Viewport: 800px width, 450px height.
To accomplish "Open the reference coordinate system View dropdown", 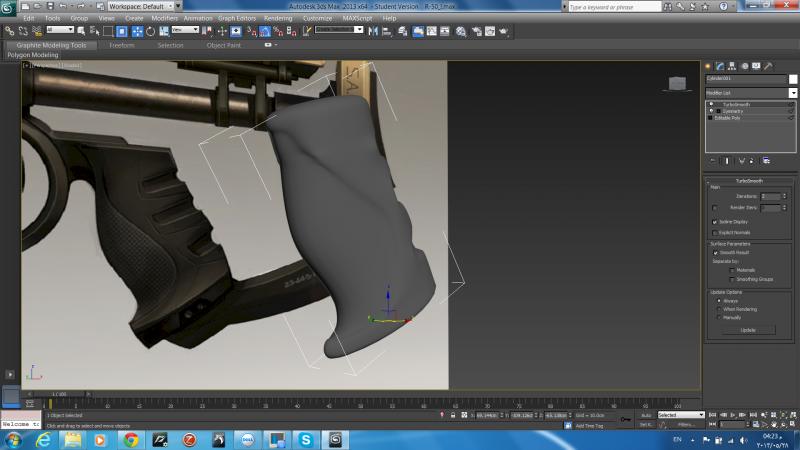I will (185, 30).
